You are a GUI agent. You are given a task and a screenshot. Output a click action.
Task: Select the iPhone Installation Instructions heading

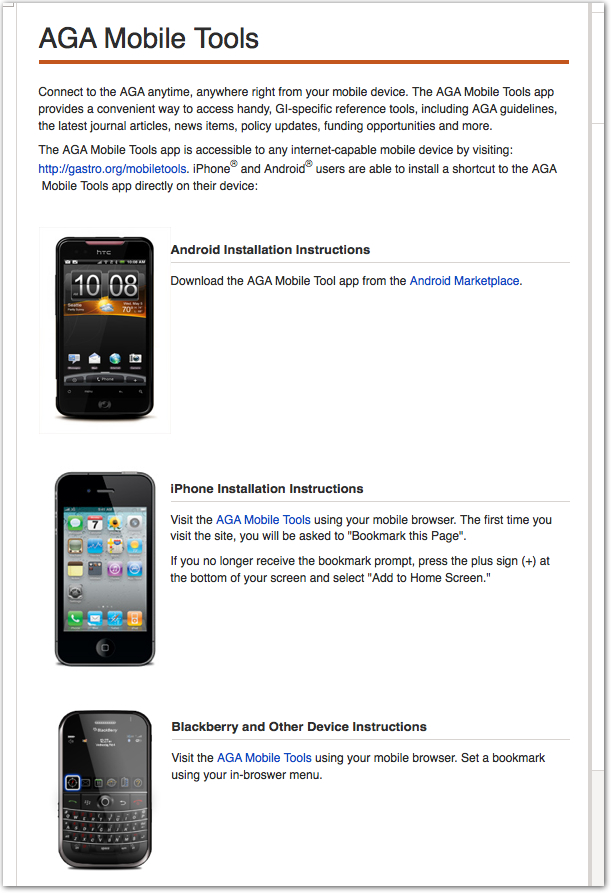point(266,489)
